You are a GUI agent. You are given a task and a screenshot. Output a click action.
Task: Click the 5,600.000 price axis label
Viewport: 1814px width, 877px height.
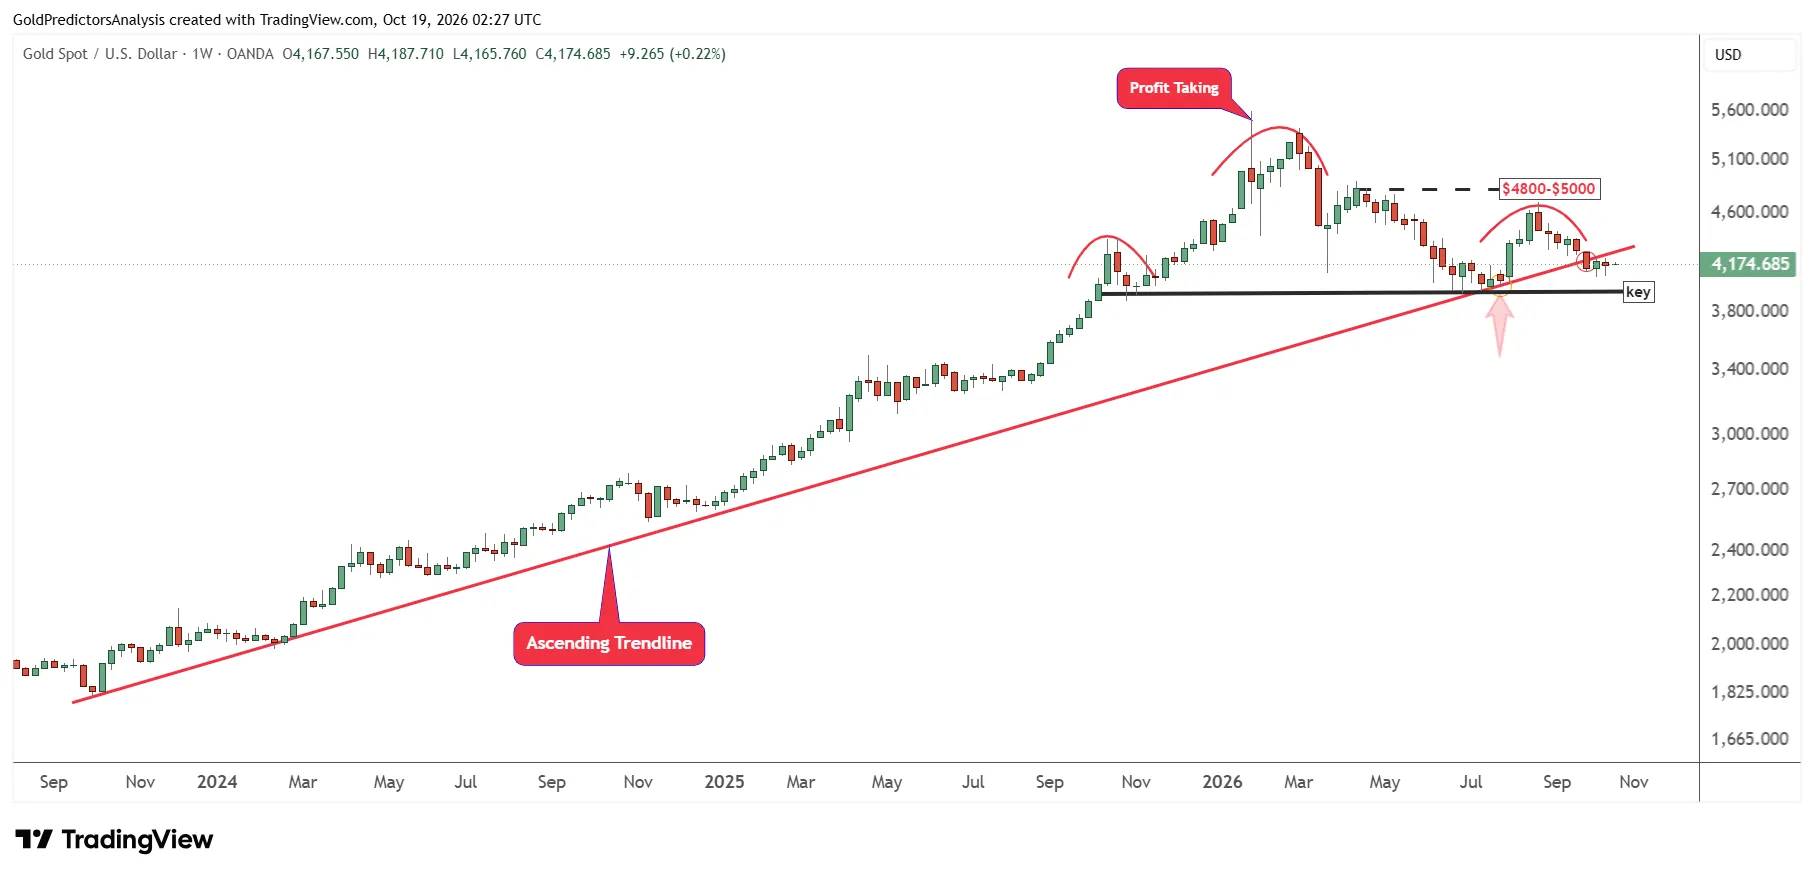pyautogui.click(x=1749, y=110)
